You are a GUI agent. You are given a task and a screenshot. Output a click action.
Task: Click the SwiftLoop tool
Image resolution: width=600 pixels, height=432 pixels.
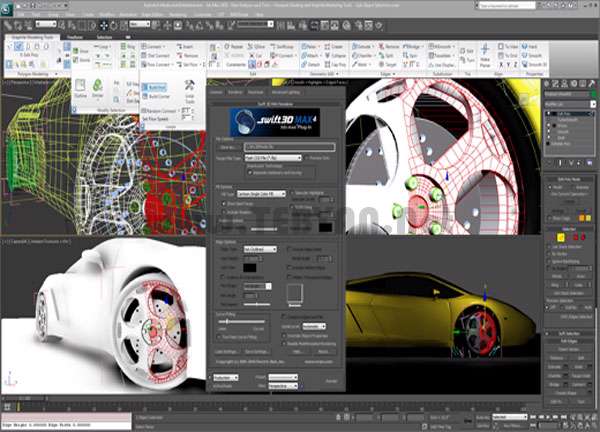tap(282, 46)
